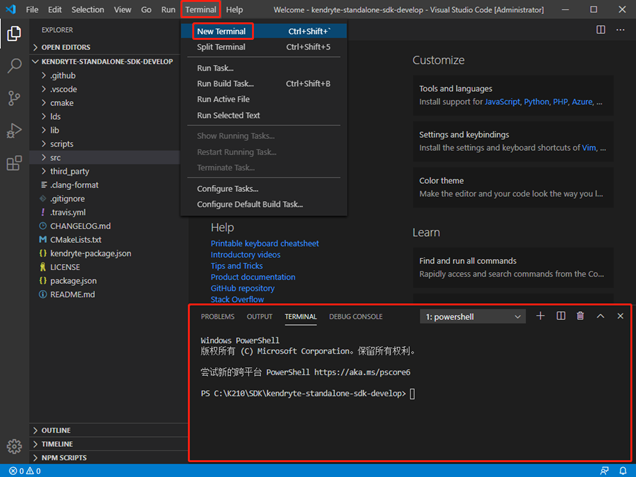
Task: Open Tips and Tricks link
Action: coord(236,266)
